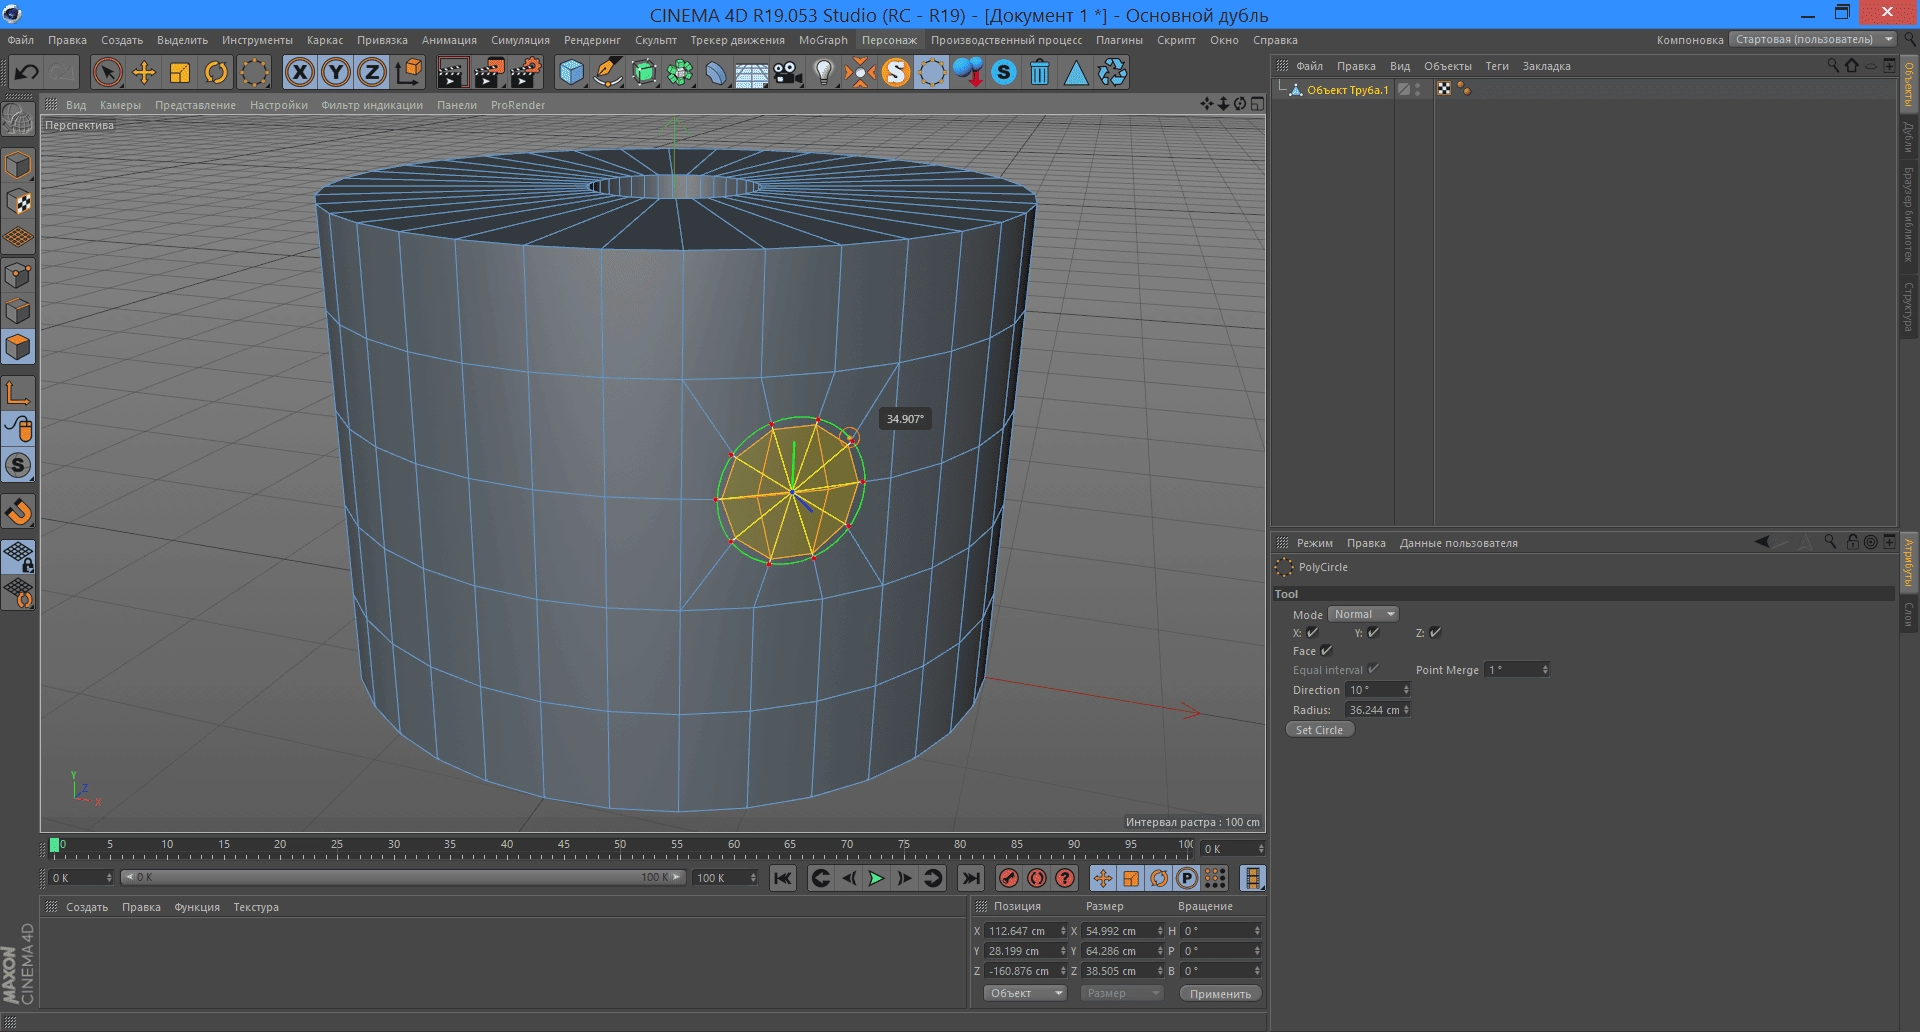Select the Move tool in top toolbar
The width and height of the screenshot is (1920, 1032).
point(144,72)
